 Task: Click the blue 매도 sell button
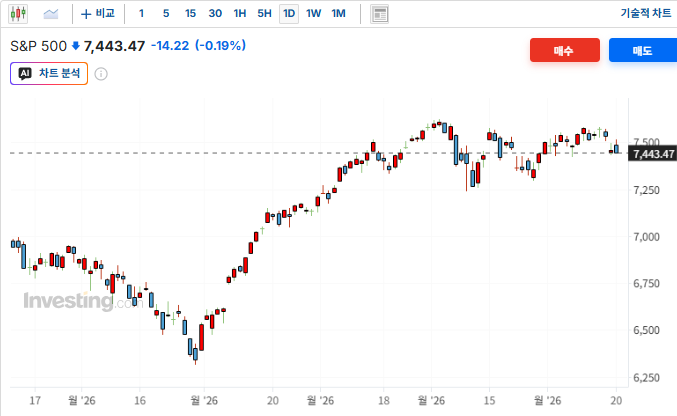tap(643, 50)
